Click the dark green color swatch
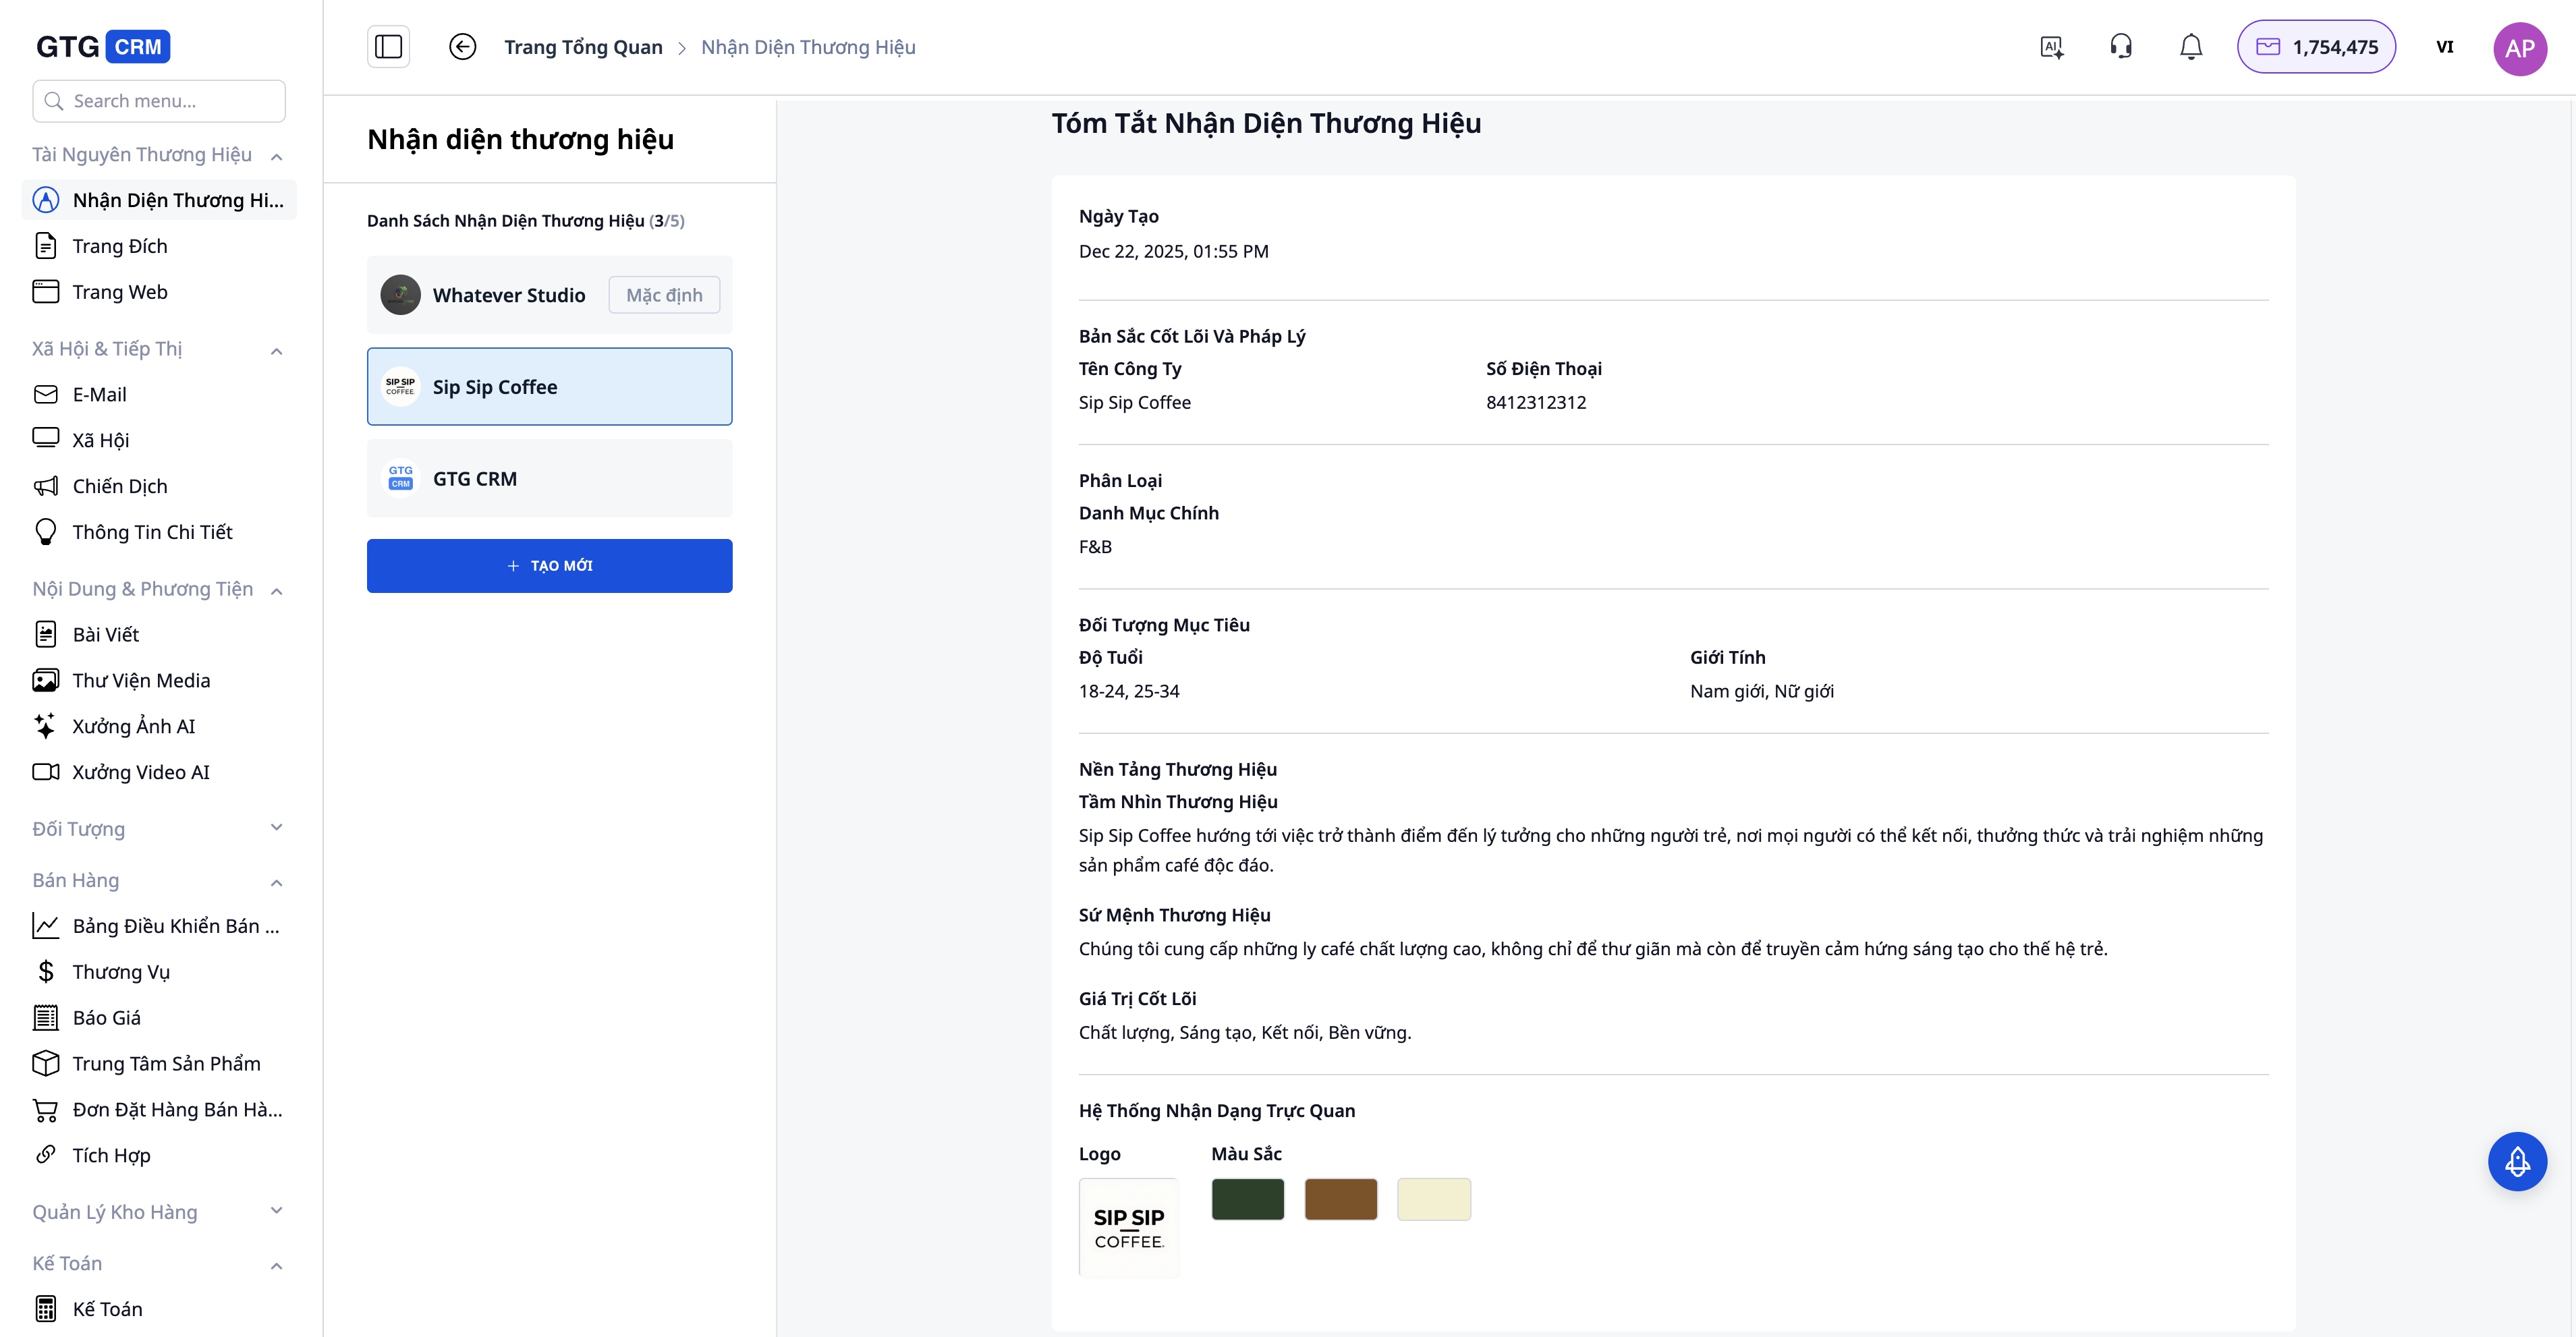 click(x=1247, y=1198)
